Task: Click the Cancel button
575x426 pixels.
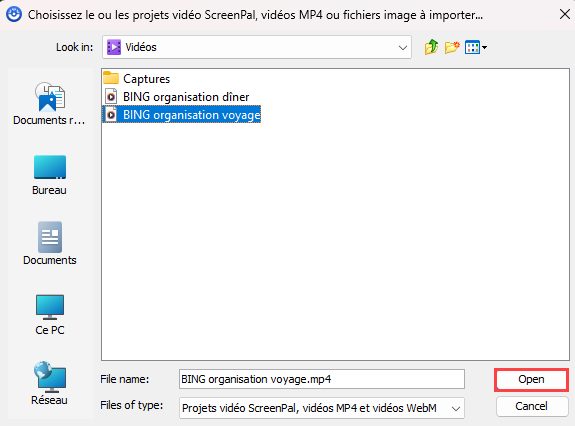Action: (x=531, y=406)
